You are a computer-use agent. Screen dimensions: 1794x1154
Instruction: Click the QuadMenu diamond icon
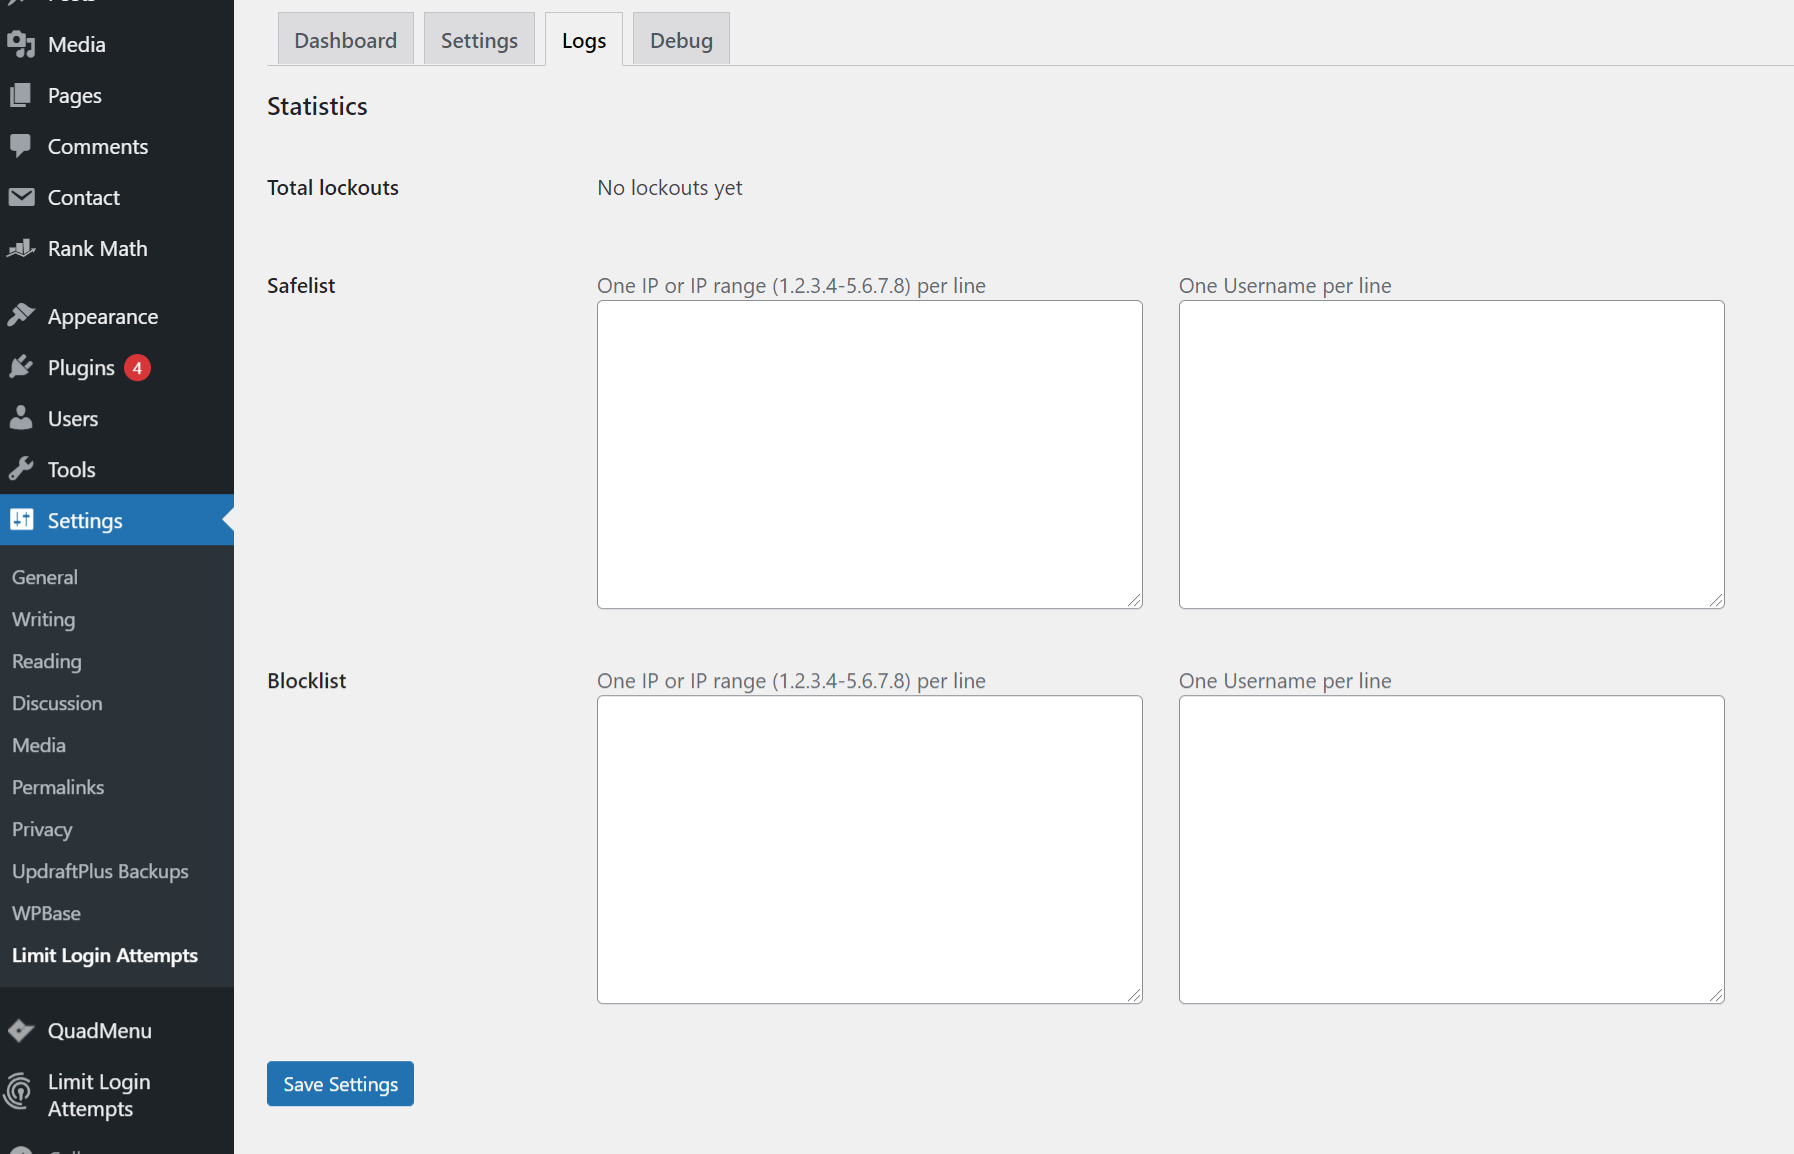(22, 1030)
